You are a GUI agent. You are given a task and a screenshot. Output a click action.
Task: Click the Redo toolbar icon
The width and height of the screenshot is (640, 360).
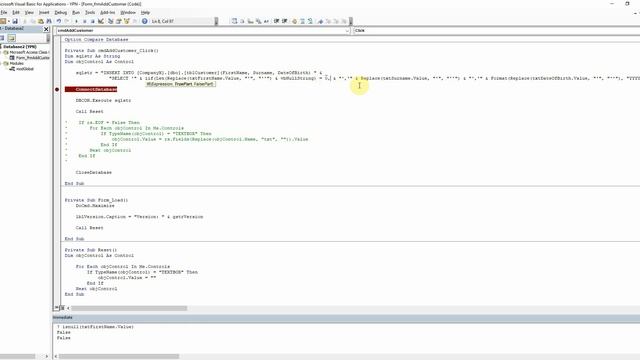coord(67,21)
